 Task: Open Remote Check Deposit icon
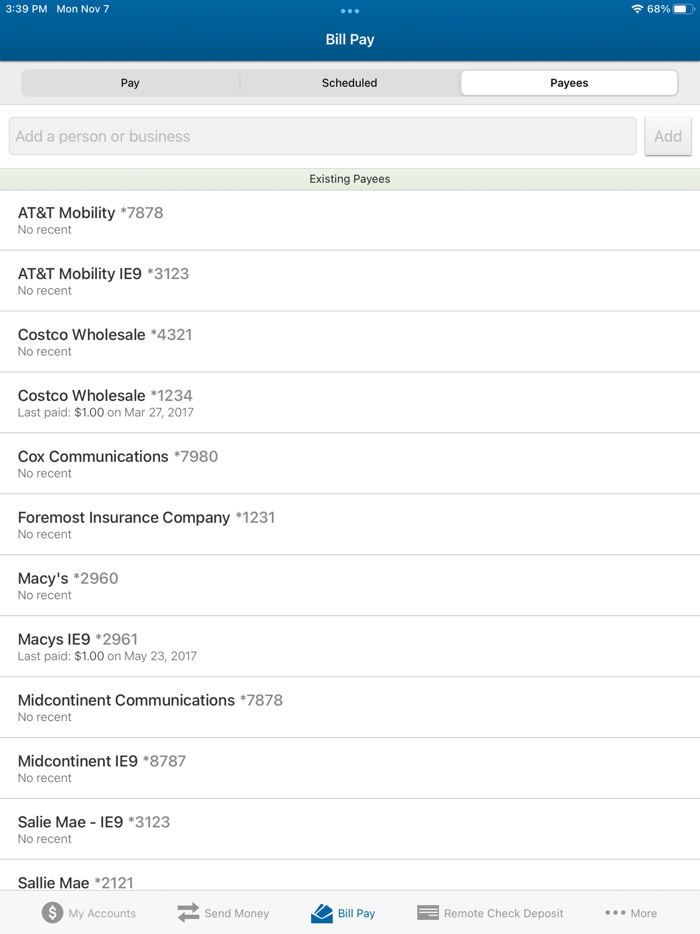(x=428, y=913)
